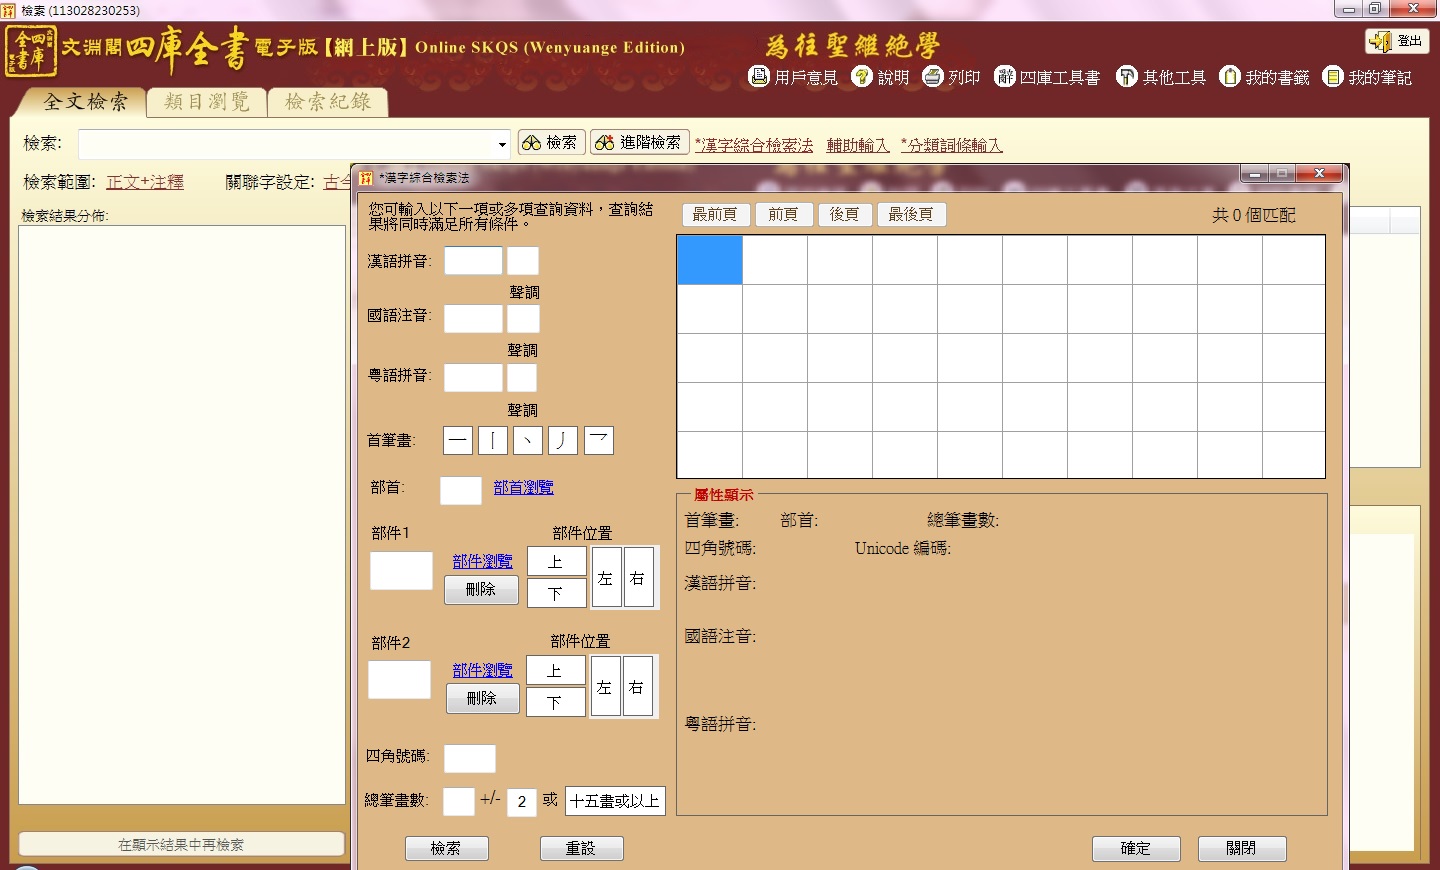The height and width of the screenshot is (870, 1440).
Task: Click the 列印 print icon
Action: (933, 77)
